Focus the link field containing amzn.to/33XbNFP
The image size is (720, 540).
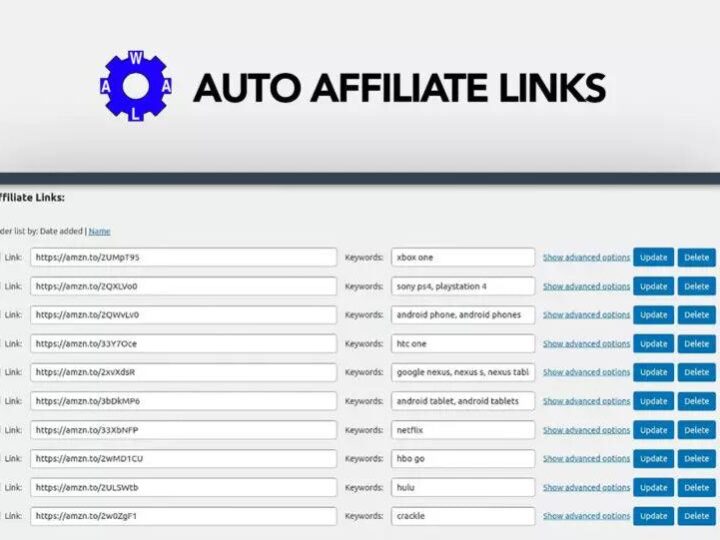184,430
